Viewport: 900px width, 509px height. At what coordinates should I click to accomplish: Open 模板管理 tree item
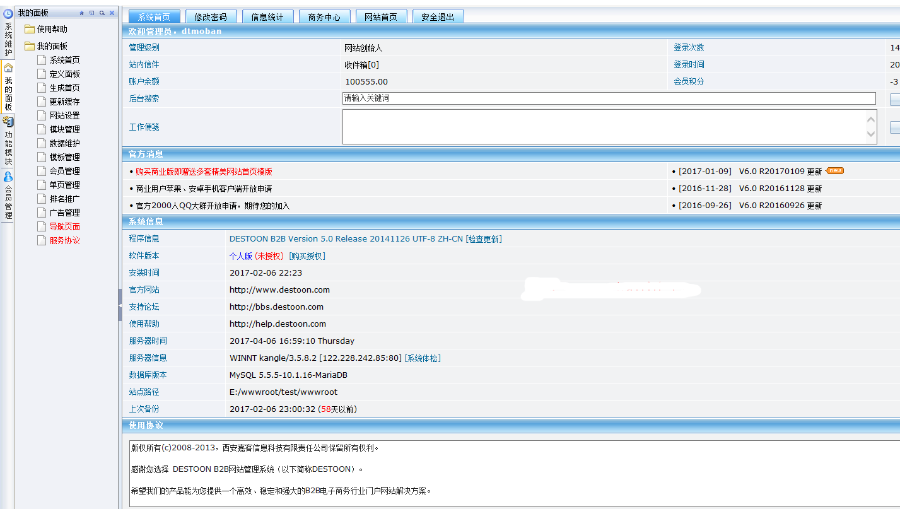64,157
